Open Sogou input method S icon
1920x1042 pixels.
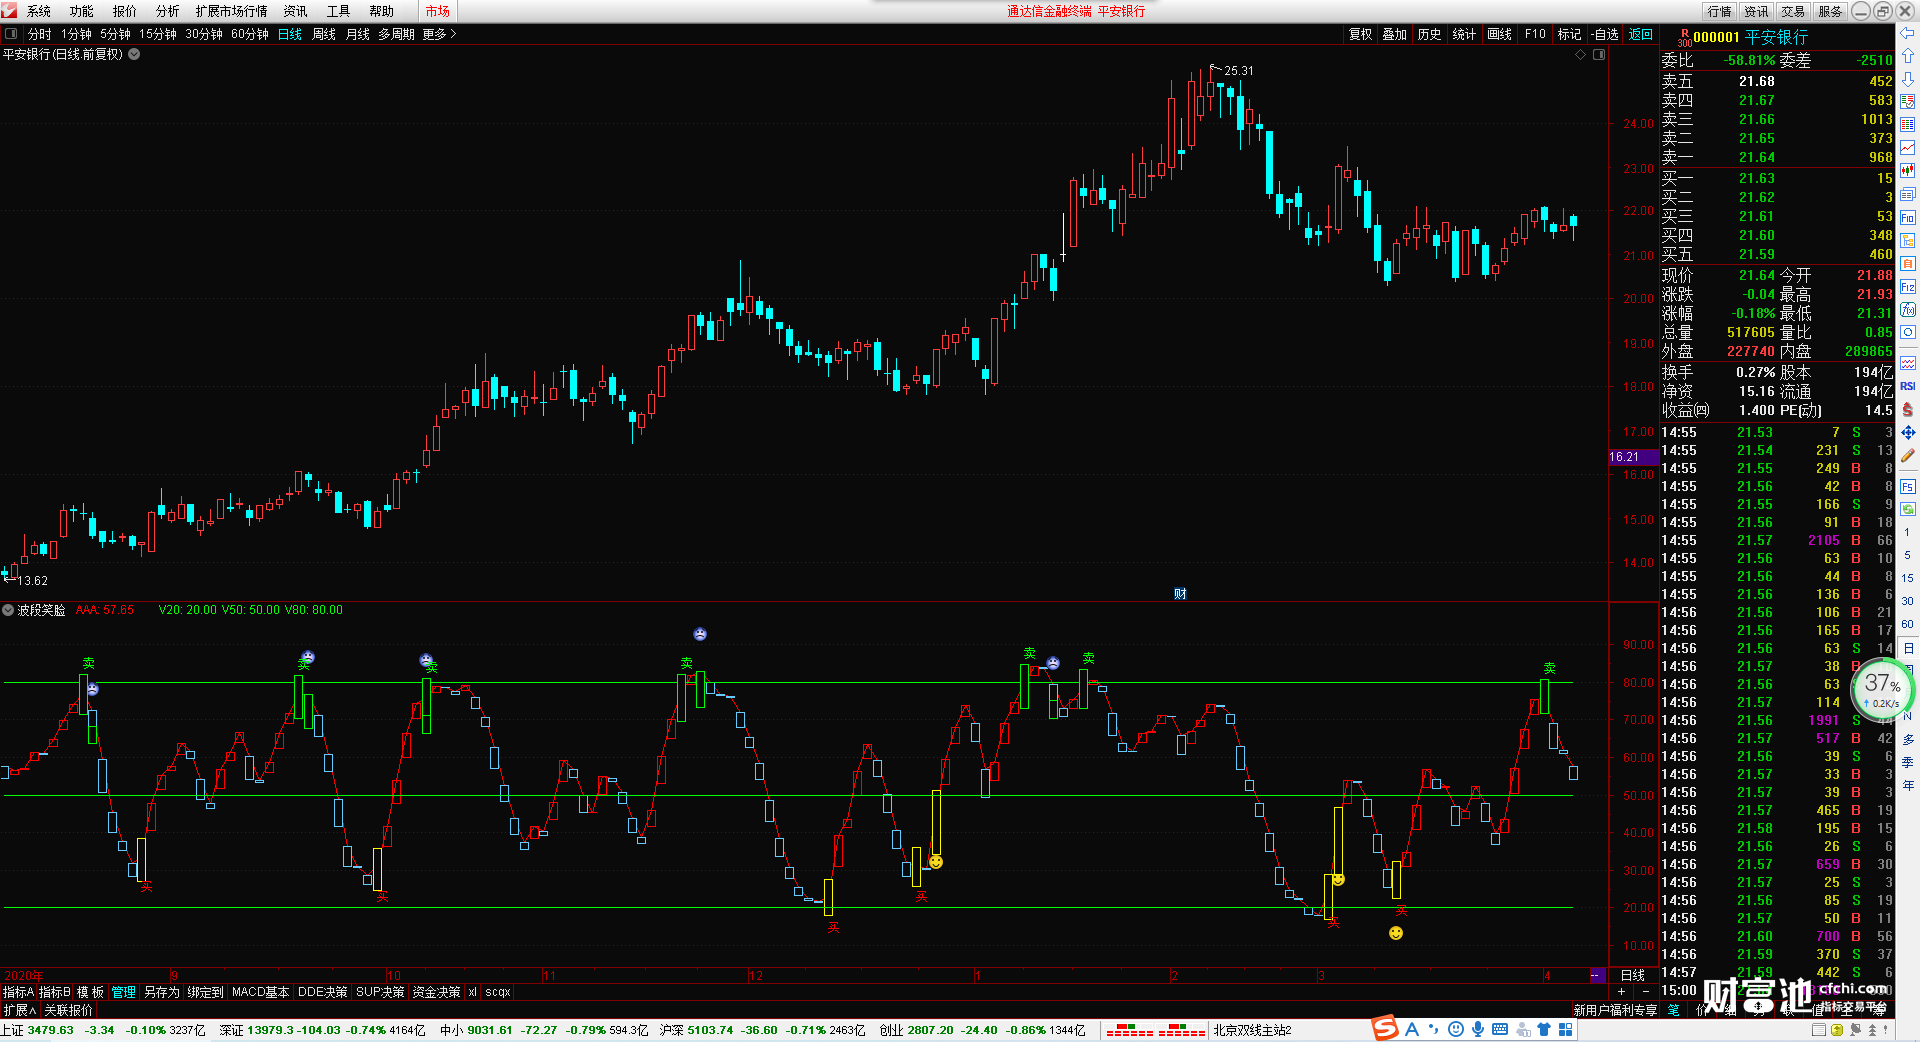tap(1385, 1028)
